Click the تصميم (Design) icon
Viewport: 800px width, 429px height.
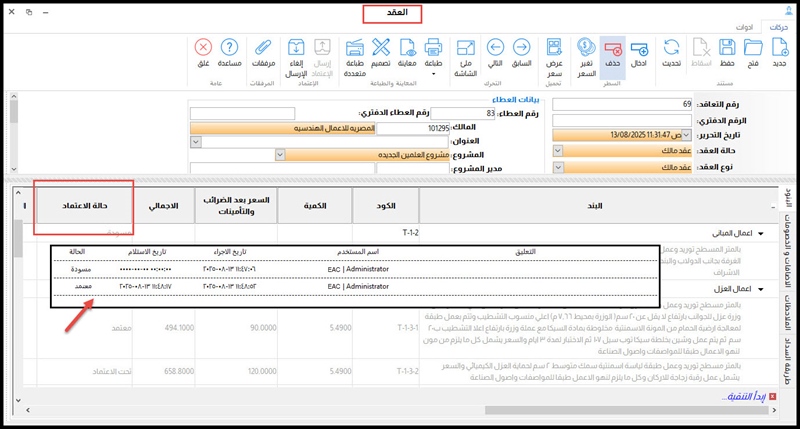(381, 47)
